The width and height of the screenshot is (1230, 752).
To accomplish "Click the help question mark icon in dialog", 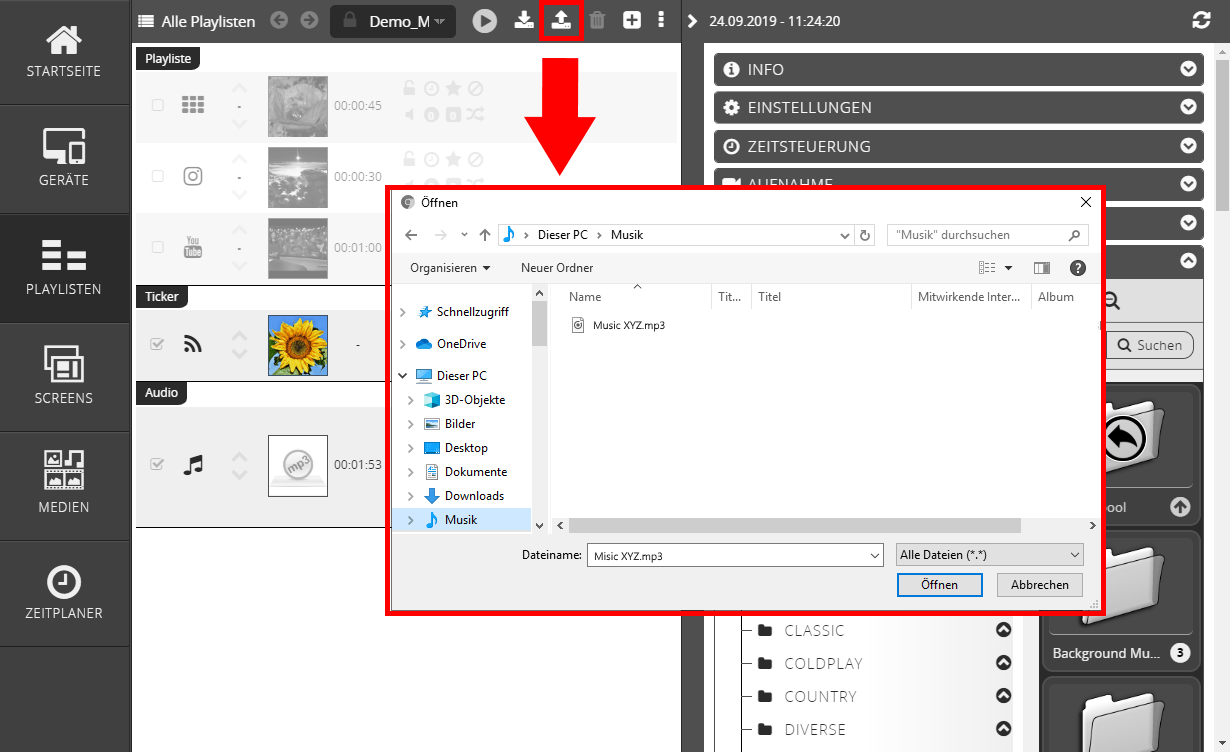I will (x=1077, y=268).
